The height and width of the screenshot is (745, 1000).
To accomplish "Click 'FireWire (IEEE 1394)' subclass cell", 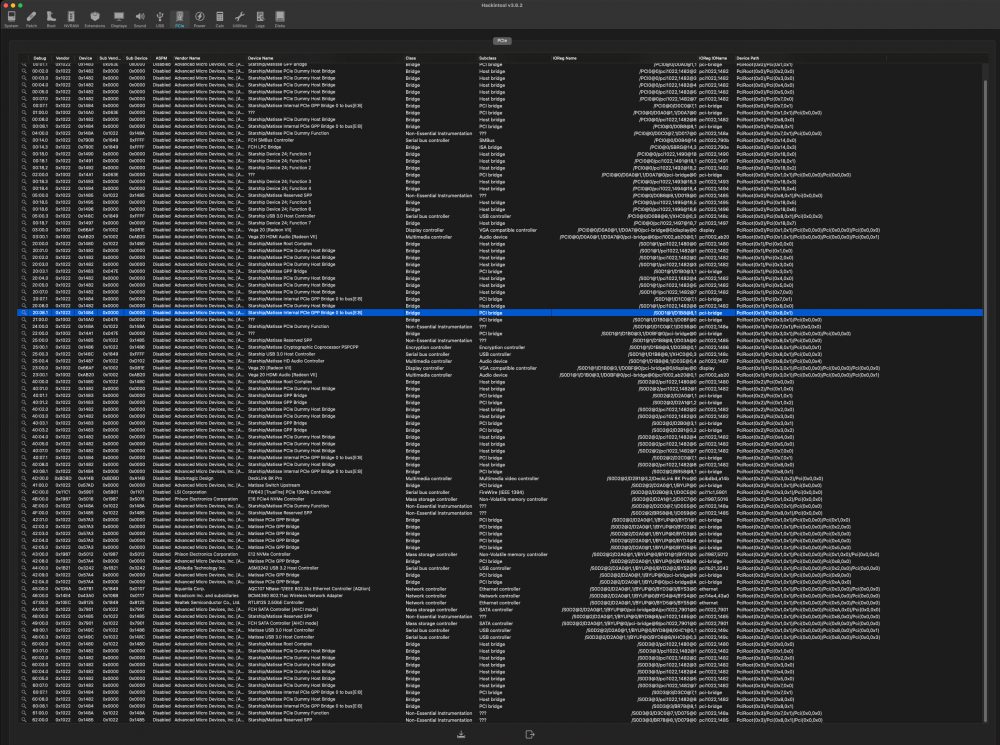I will coord(501,492).
